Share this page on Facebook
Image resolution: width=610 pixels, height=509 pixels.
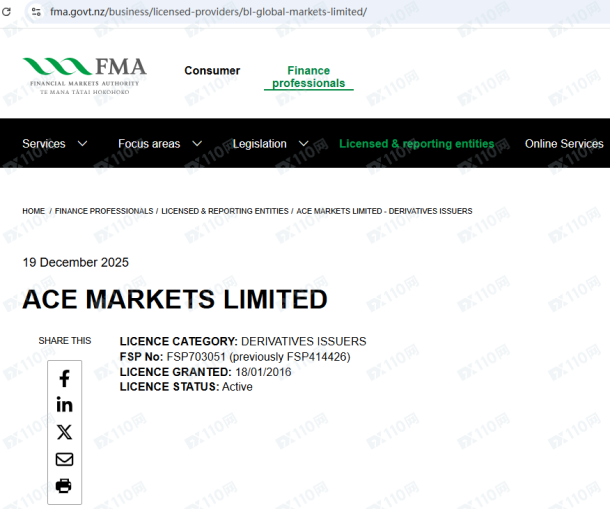click(x=65, y=378)
